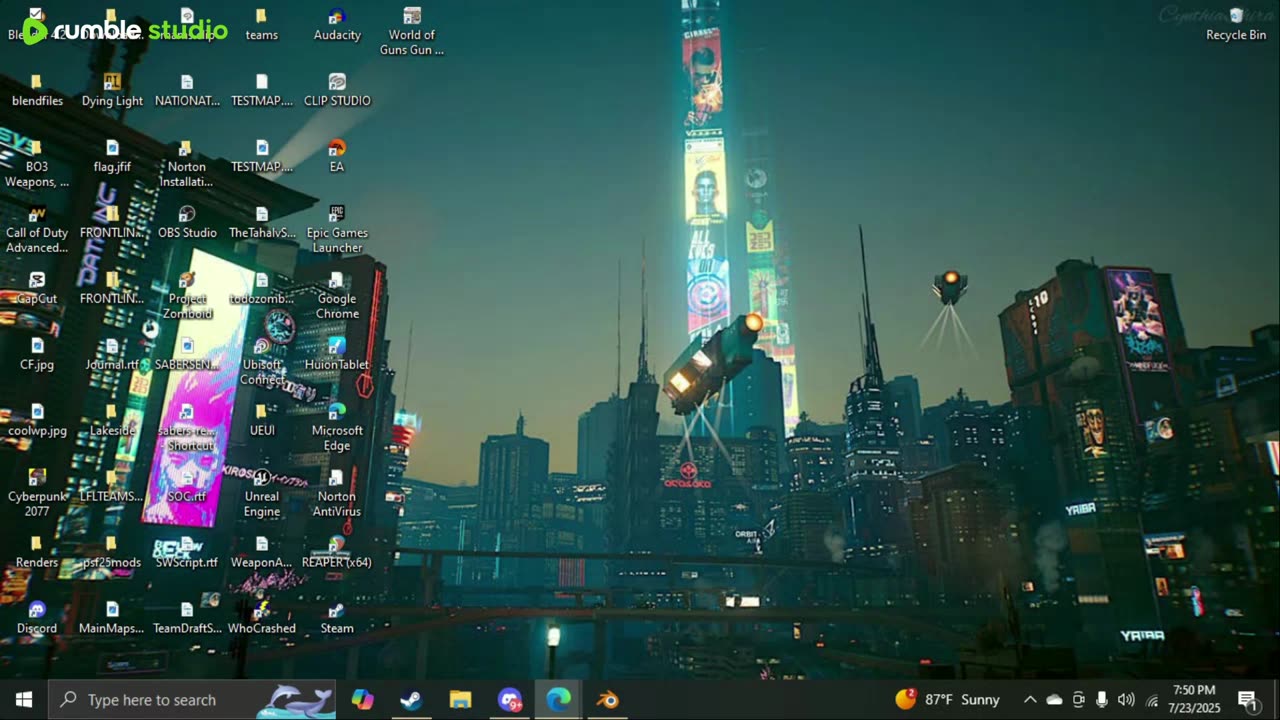Screen dimensions: 1280x720
Task: Select the NATIONAT... document file
Action: tap(187, 90)
